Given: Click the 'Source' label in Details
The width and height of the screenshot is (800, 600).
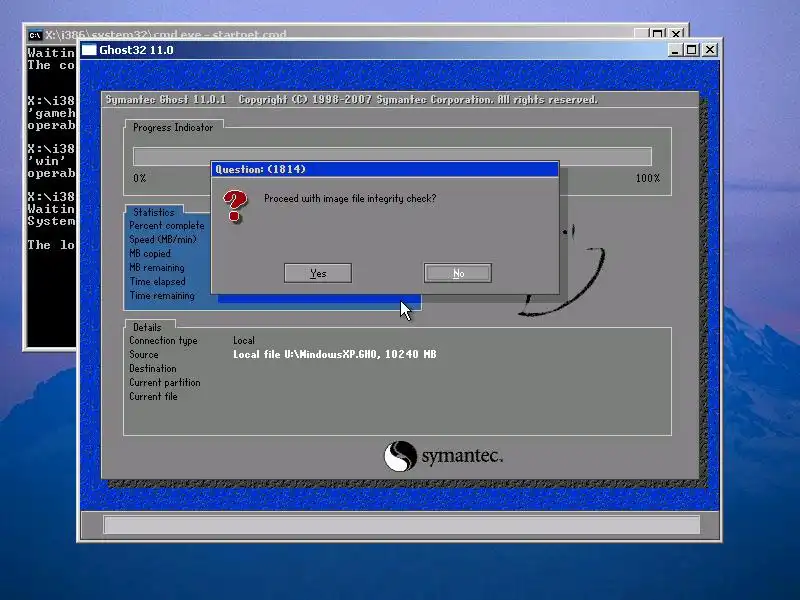Looking at the screenshot, I should [143, 355].
